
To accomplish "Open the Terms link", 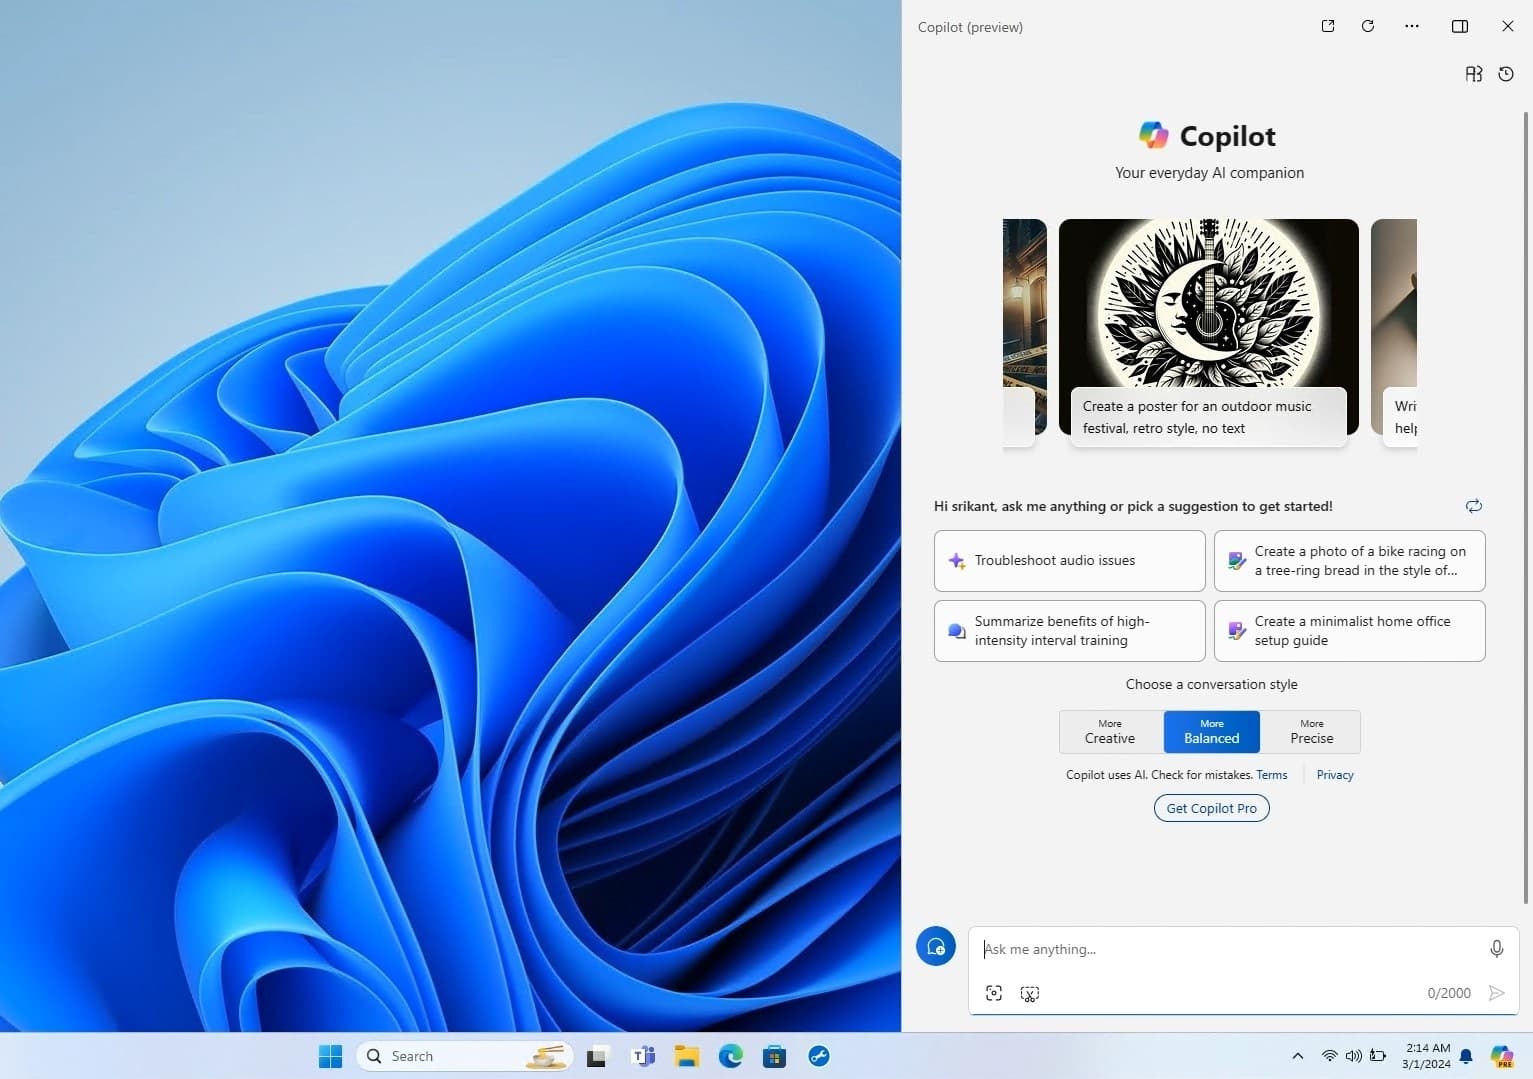I will [x=1272, y=775].
